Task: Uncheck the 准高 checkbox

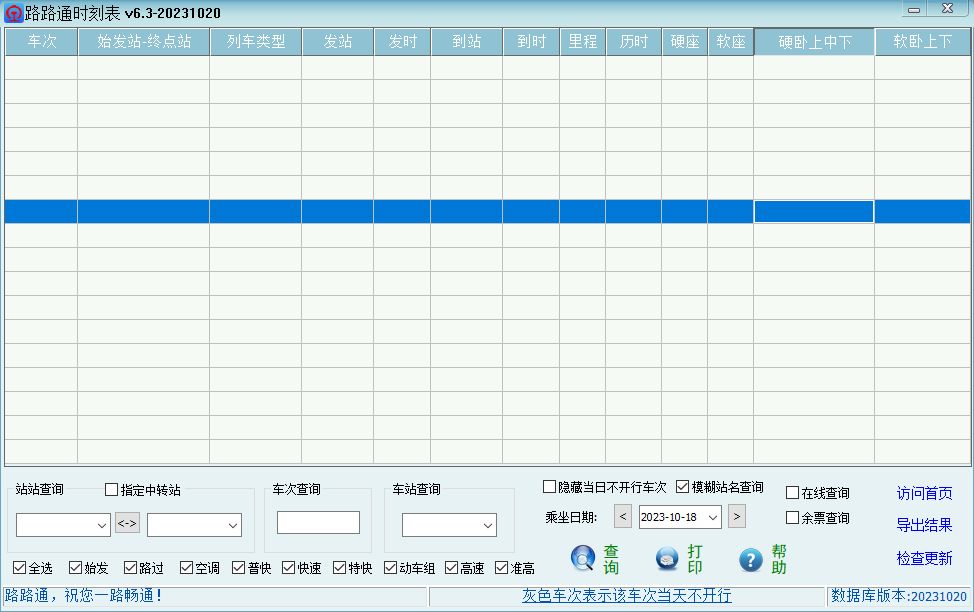Action: [501, 567]
